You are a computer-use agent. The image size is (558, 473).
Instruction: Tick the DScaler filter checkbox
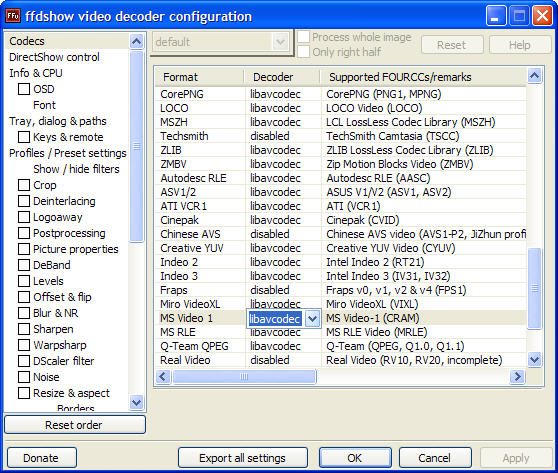coord(24,361)
